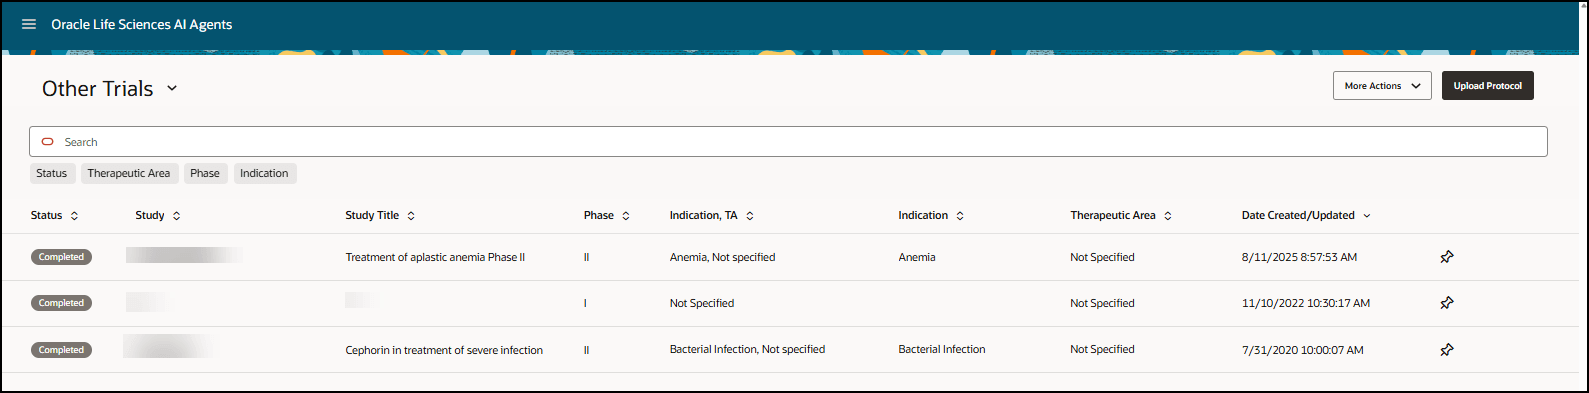
Task: Click 'Bacterial Infection, Not specified' cell
Action: pos(747,349)
